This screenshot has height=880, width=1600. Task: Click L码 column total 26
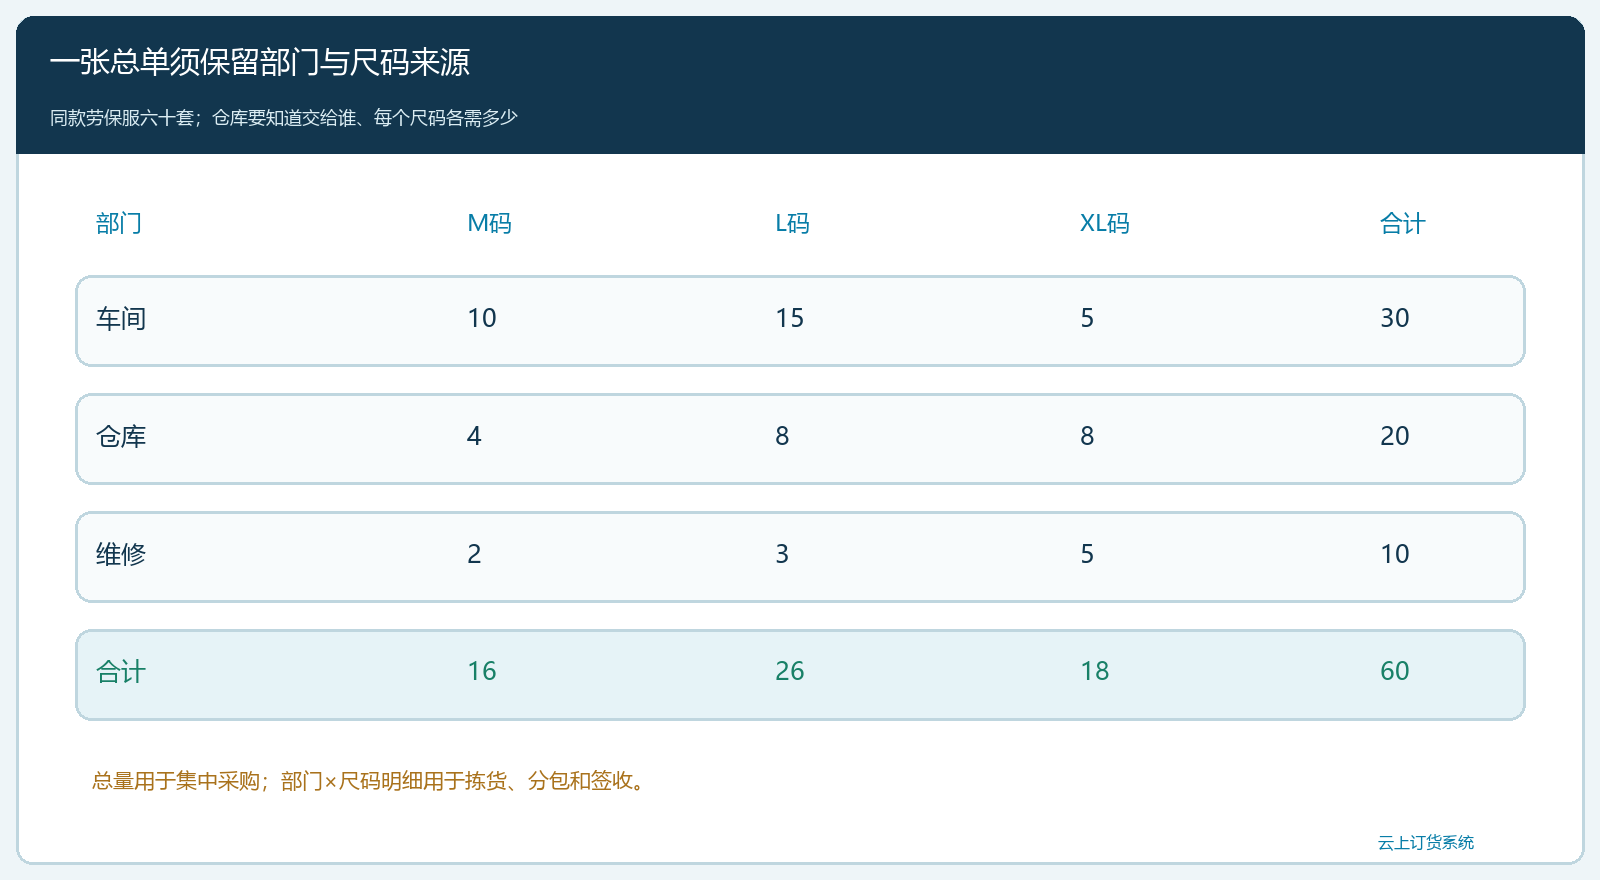click(x=789, y=671)
